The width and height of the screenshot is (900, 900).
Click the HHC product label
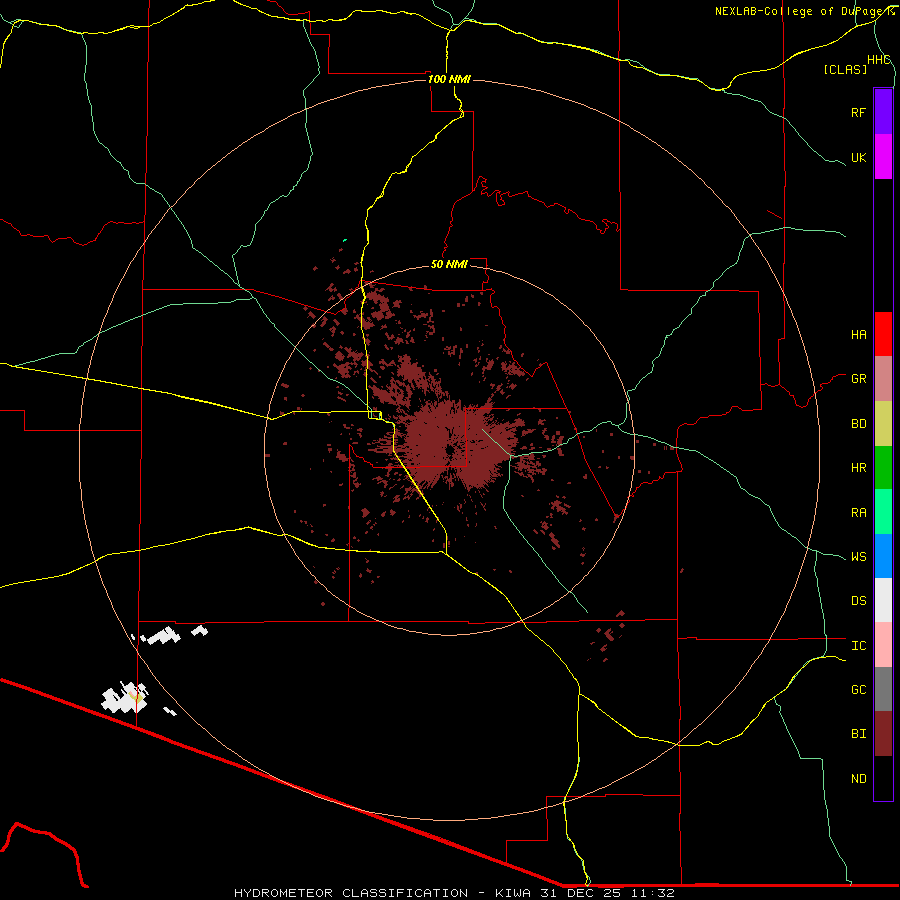879,60
